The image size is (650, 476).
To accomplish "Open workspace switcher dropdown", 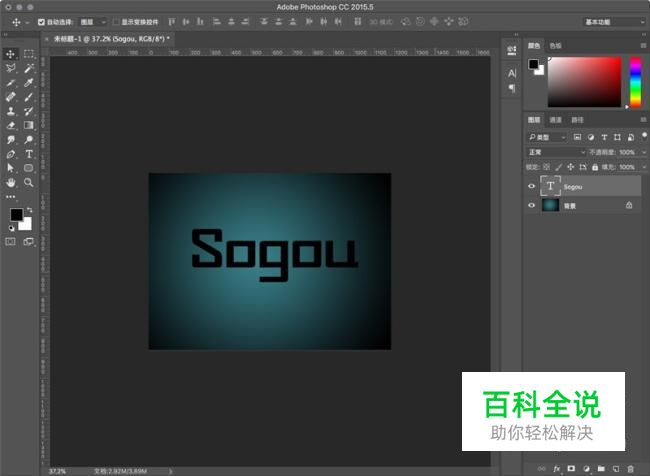I will pos(615,22).
